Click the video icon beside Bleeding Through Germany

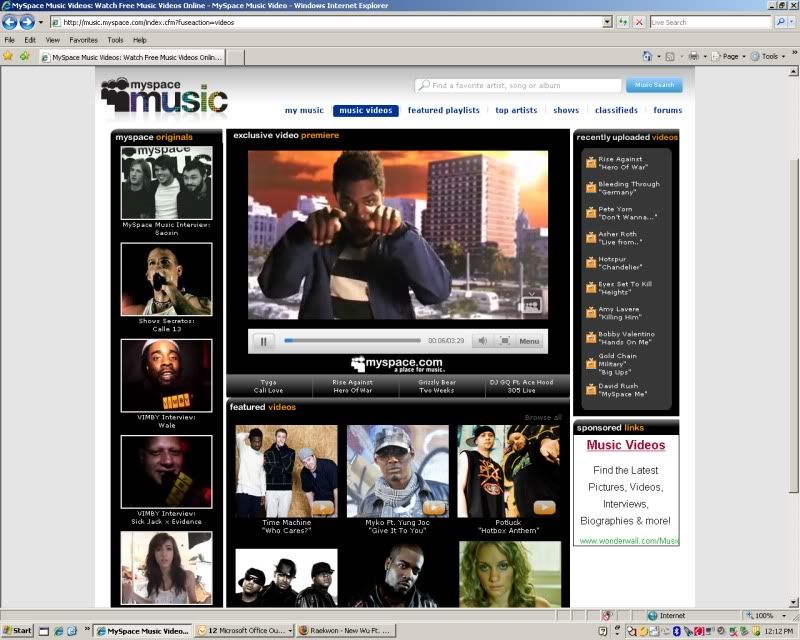[590, 188]
